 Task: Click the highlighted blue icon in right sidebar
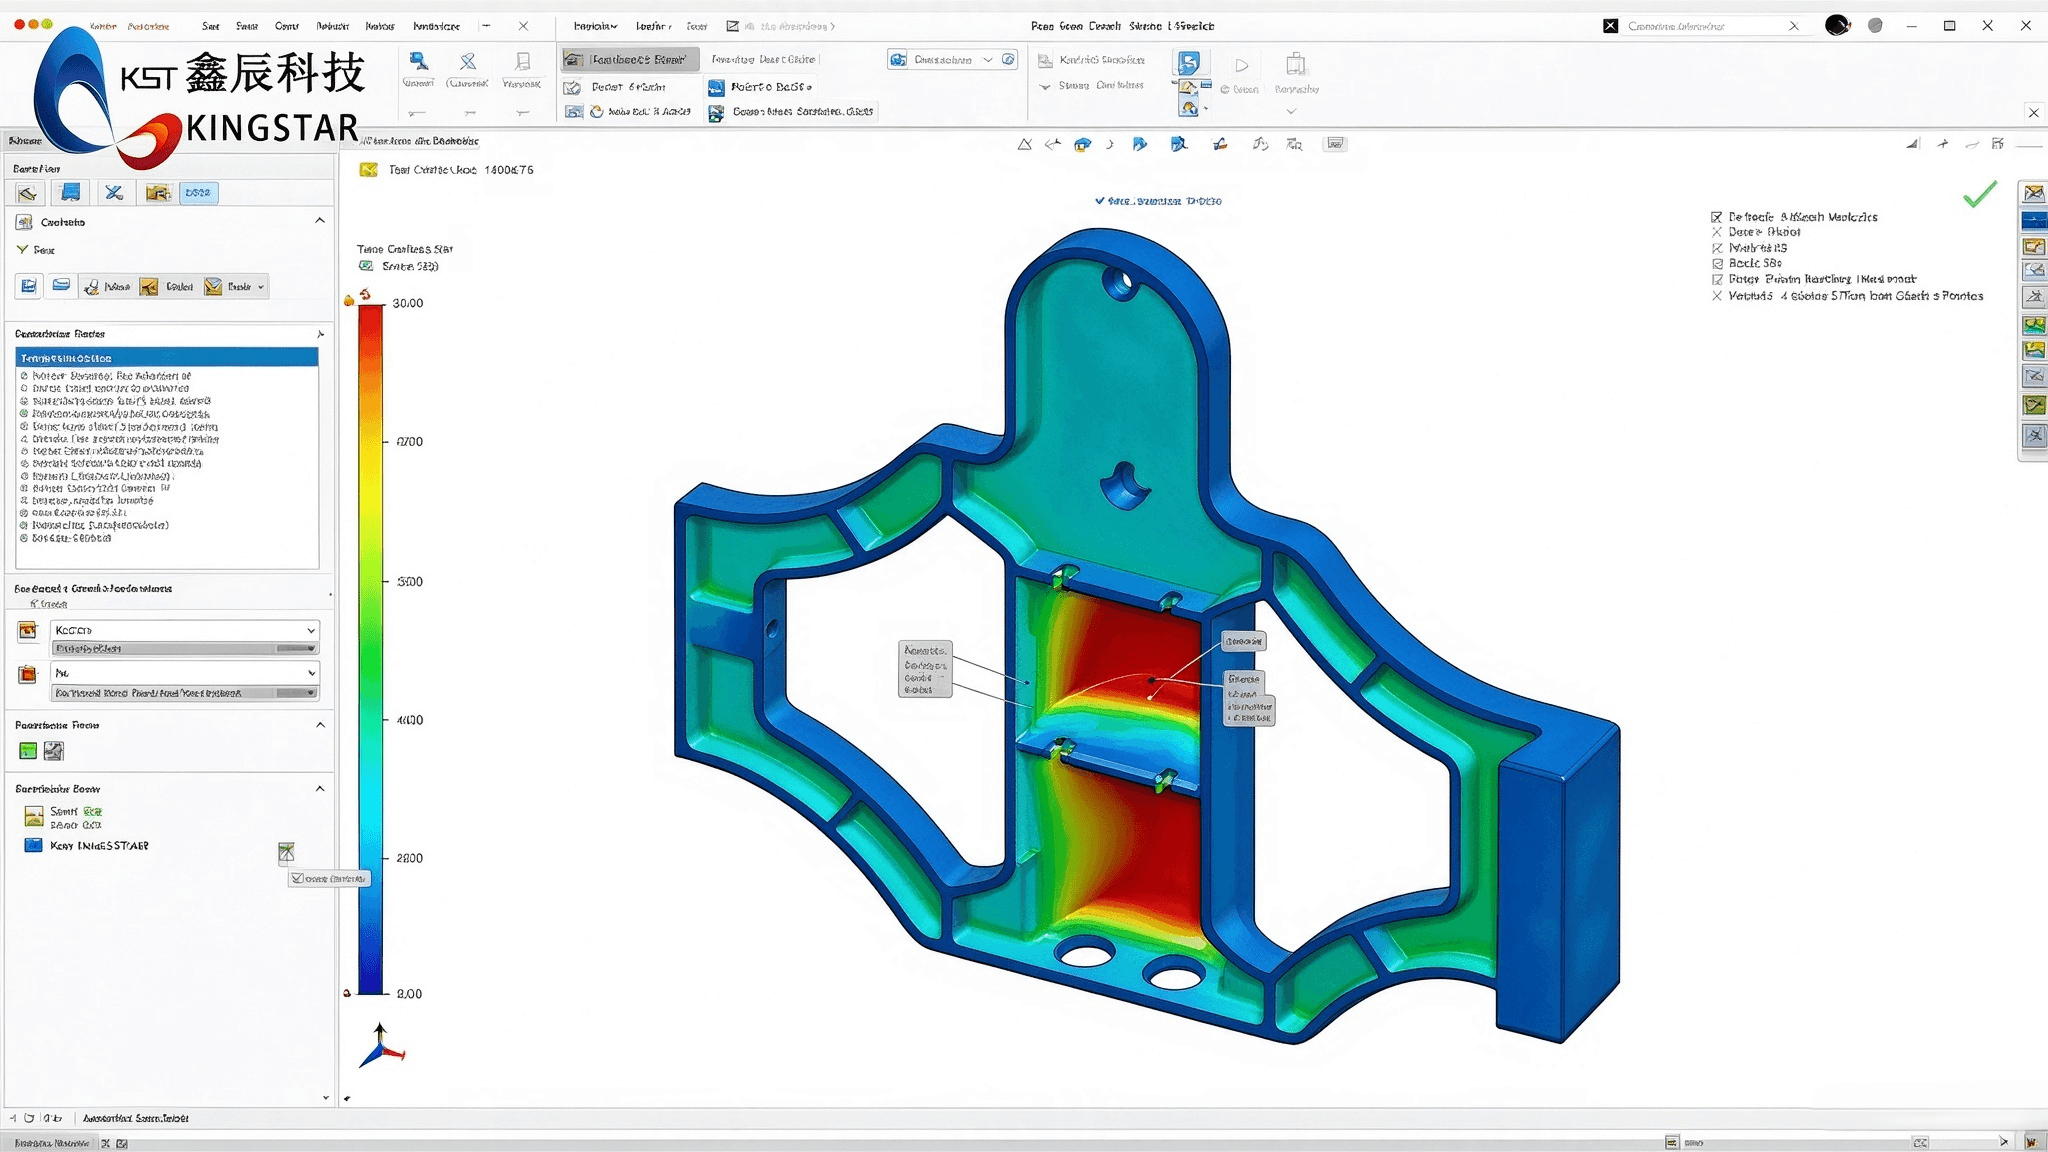click(2034, 220)
